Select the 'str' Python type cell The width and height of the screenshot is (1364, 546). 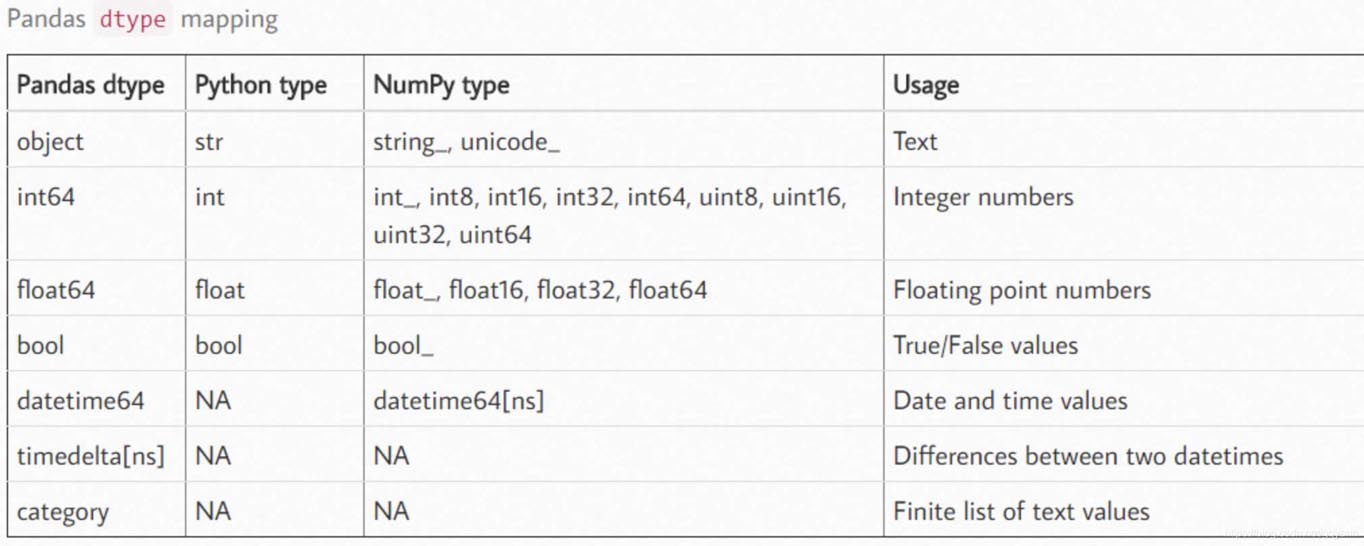coord(209,142)
